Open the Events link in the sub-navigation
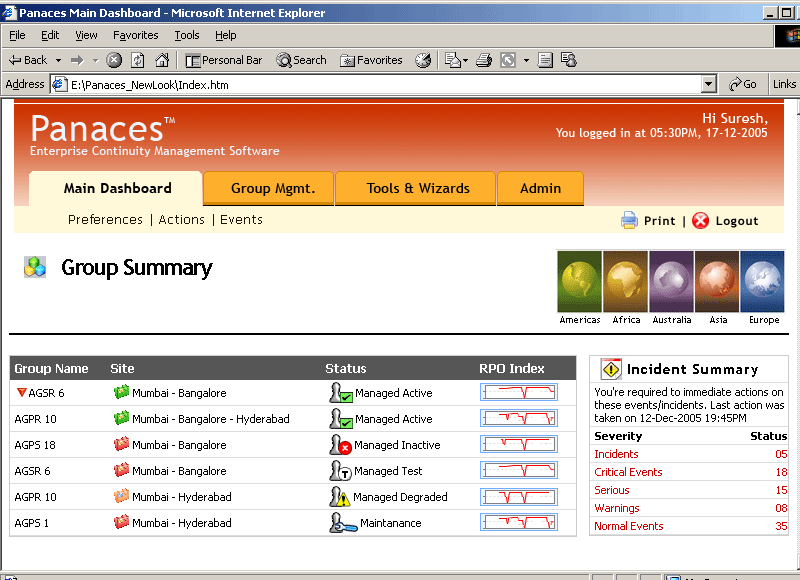 [x=241, y=219]
